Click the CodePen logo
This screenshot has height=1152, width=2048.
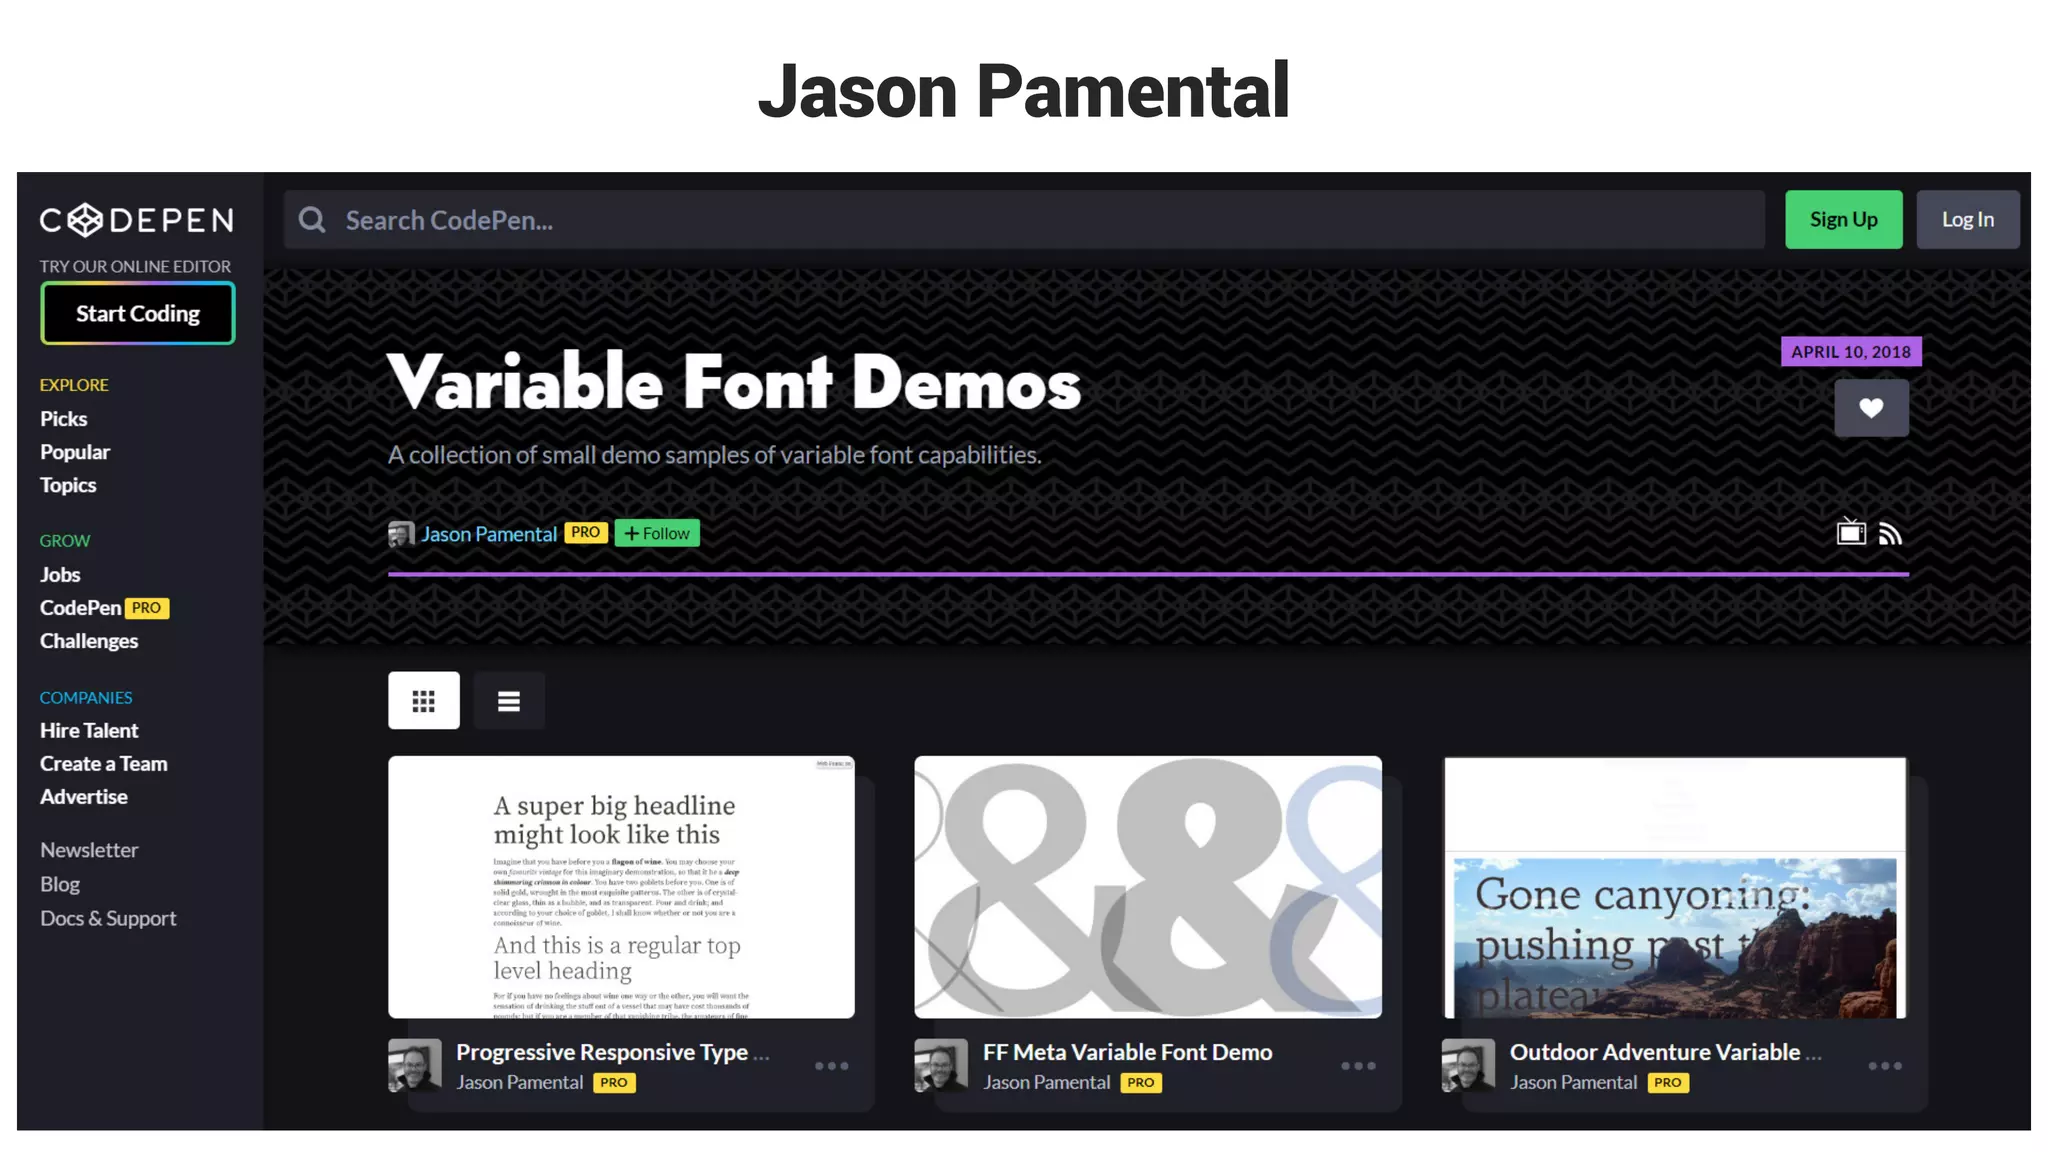click(x=137, y=220)
